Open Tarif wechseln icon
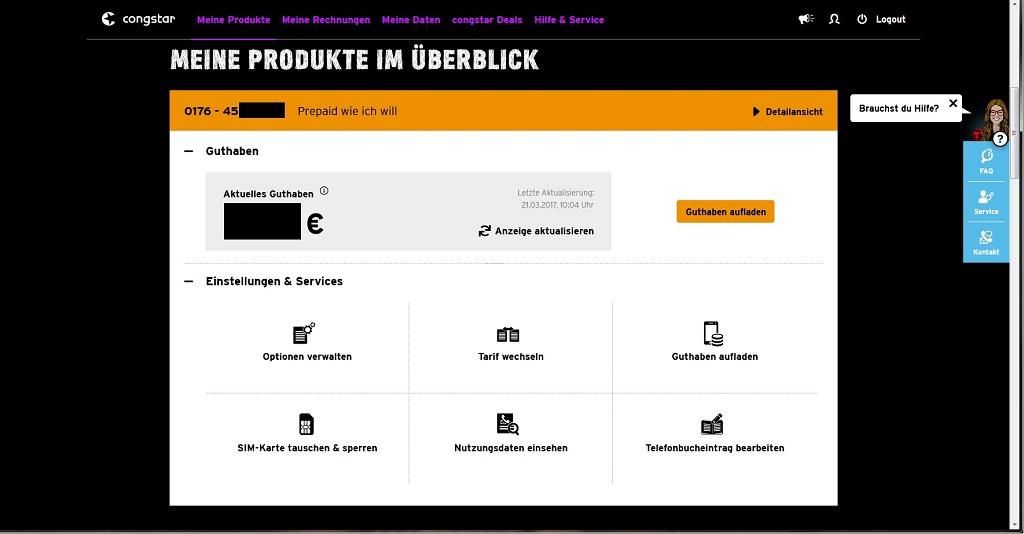The width and height of the screenshot is (1024, 534). pos(508,334)
